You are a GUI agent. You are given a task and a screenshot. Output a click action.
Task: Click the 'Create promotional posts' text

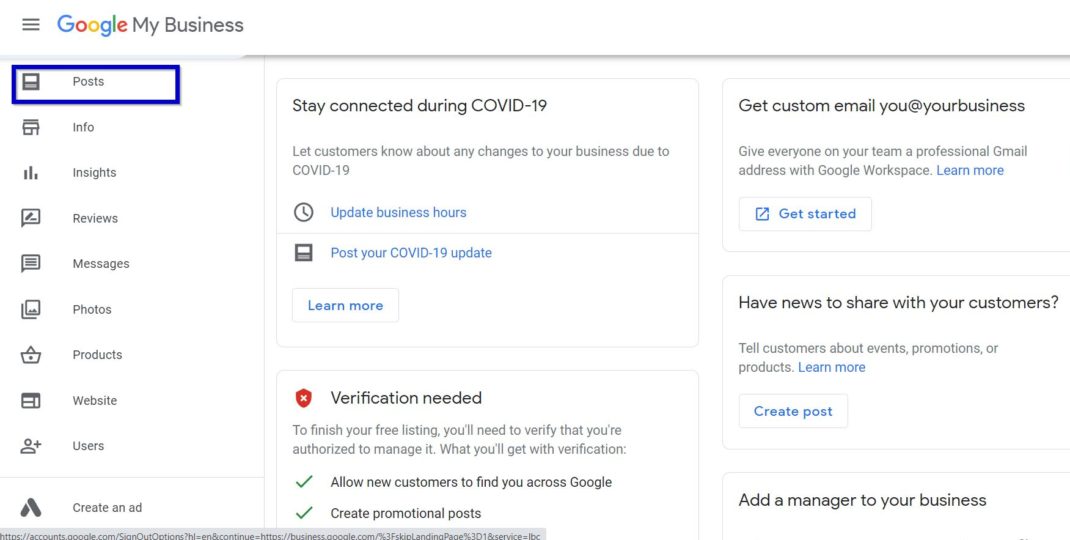click(x=406, y=513)
